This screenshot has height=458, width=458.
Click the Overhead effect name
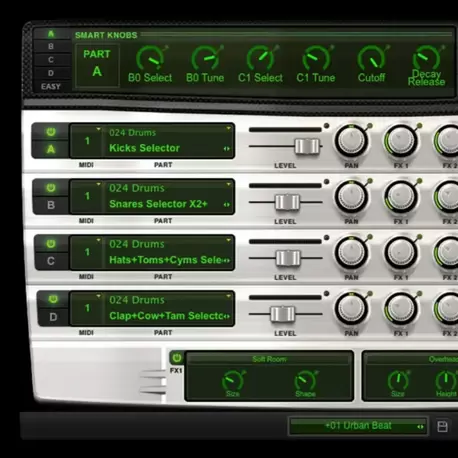coord(443,359)
